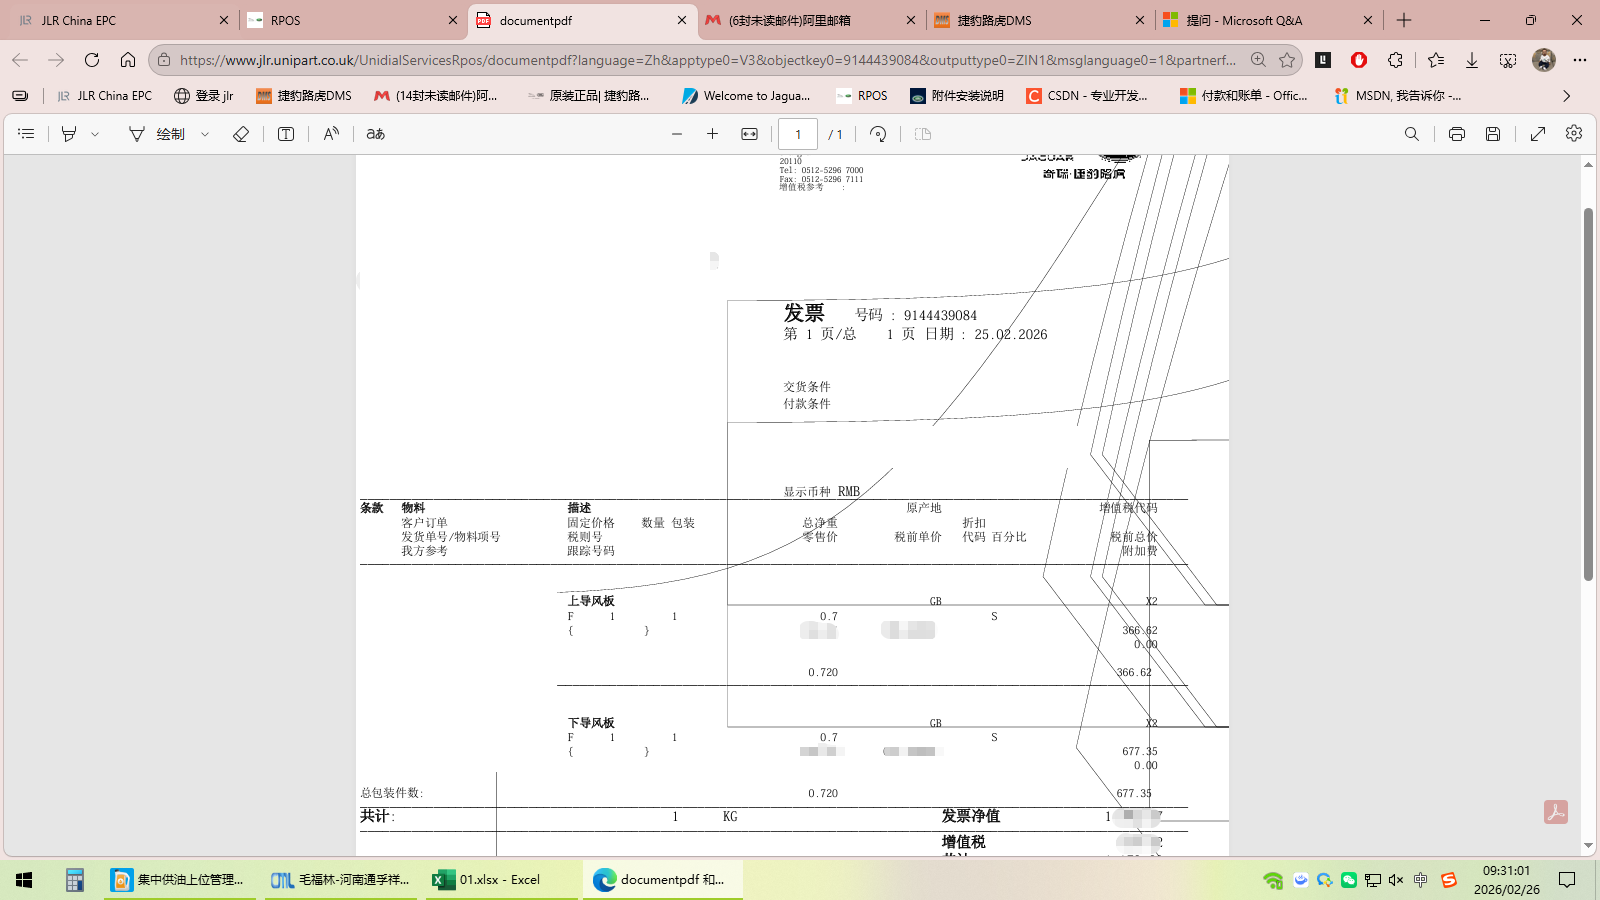Screen dimensions: 1600x900
Task: Click the muted volume tray icon
Action: click(x=1396, y=880)
